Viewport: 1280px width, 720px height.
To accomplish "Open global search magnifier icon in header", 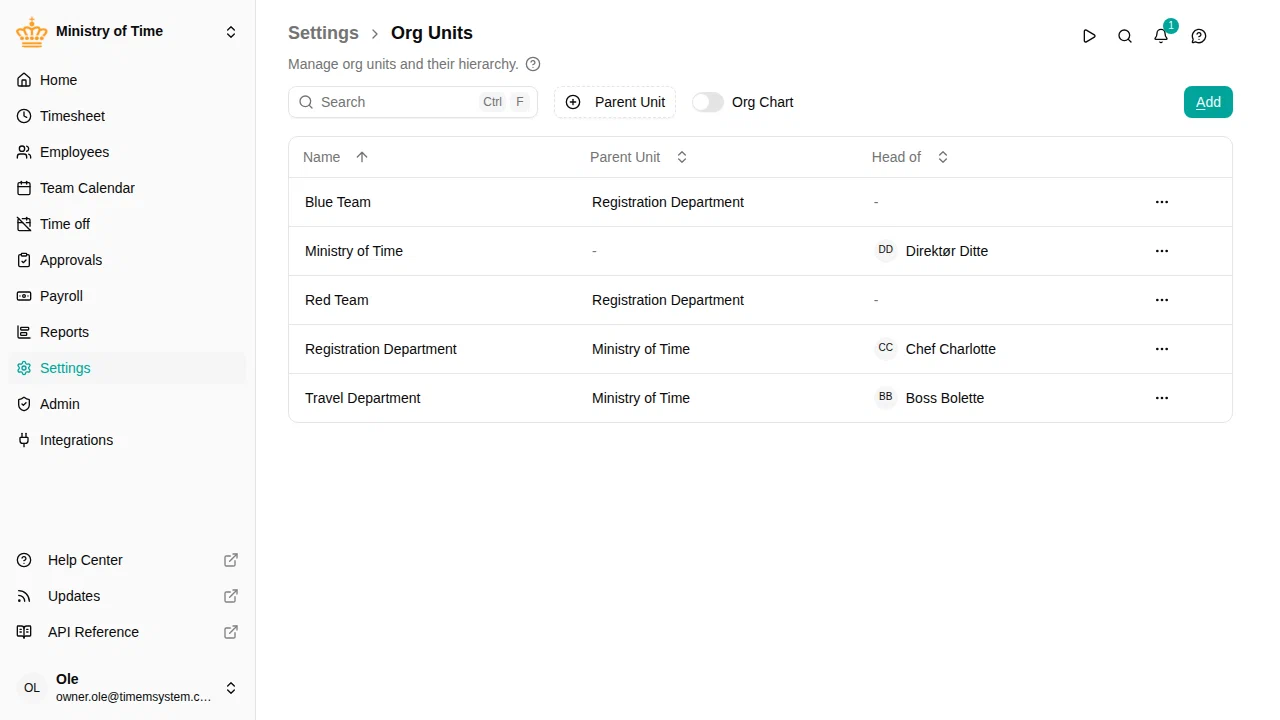I will pyautogui.click(x=1125, y=36).
